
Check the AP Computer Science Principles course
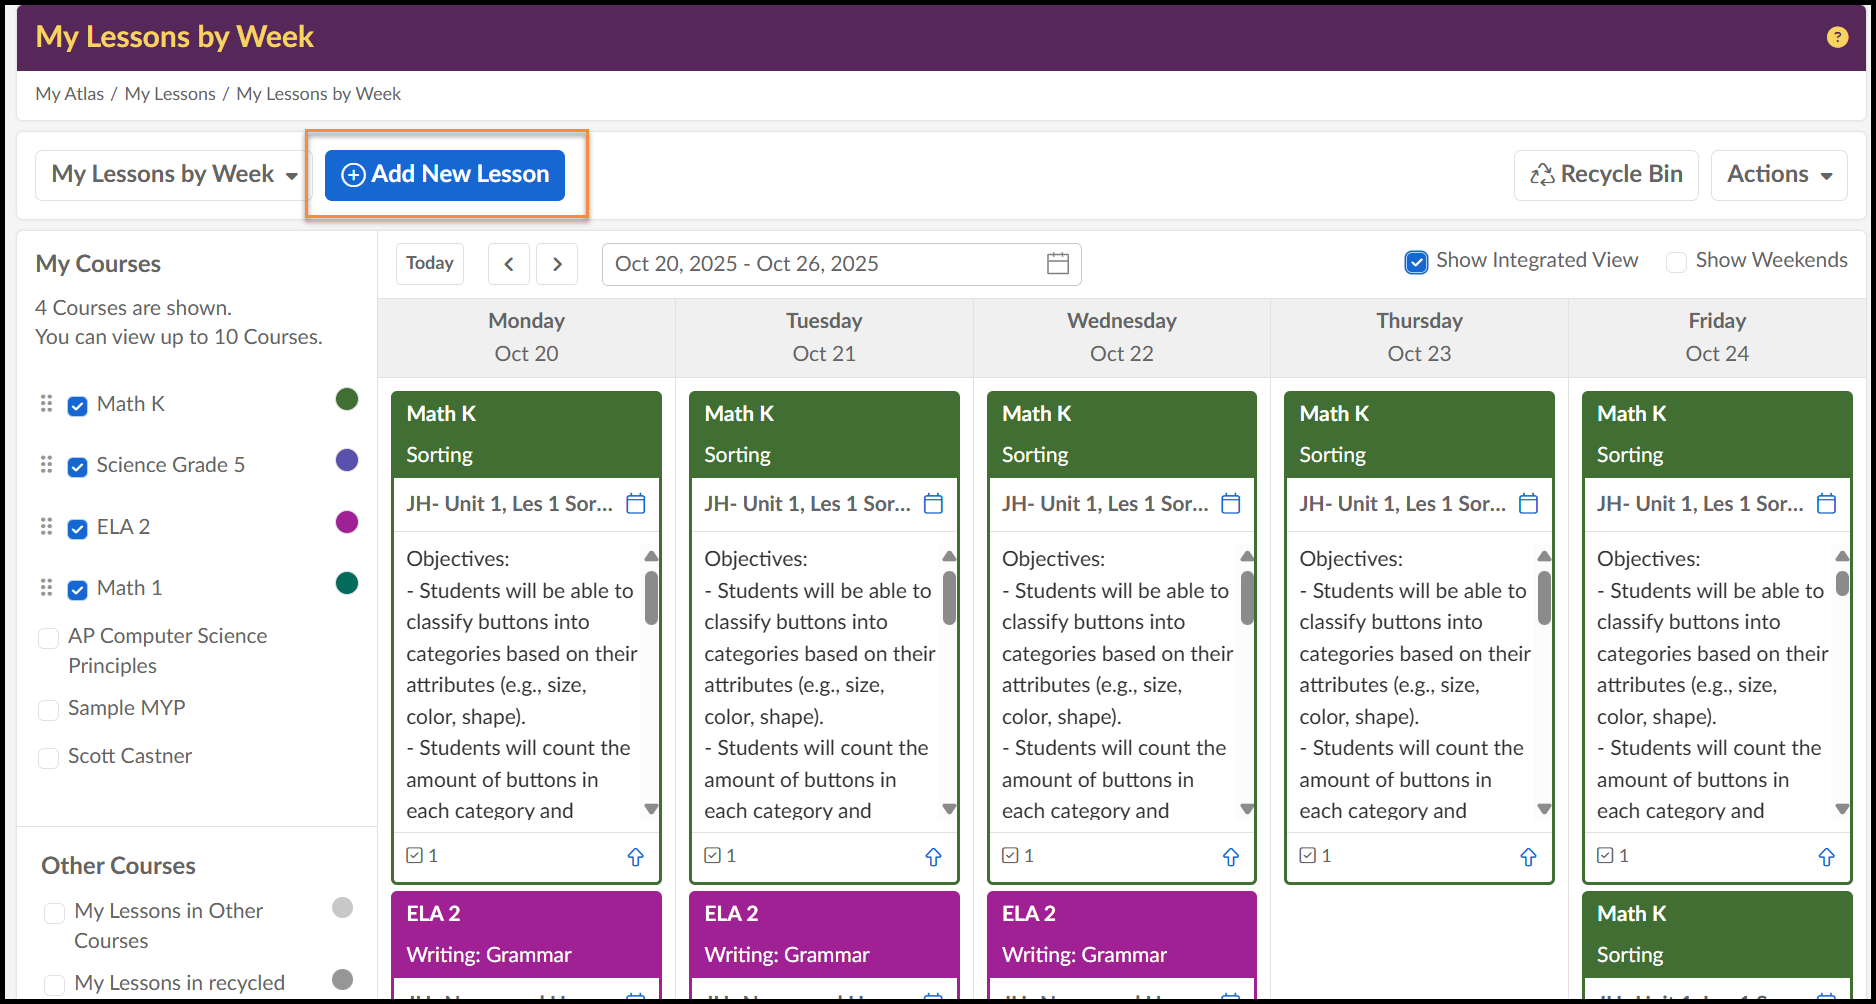[x=48, y=638]
